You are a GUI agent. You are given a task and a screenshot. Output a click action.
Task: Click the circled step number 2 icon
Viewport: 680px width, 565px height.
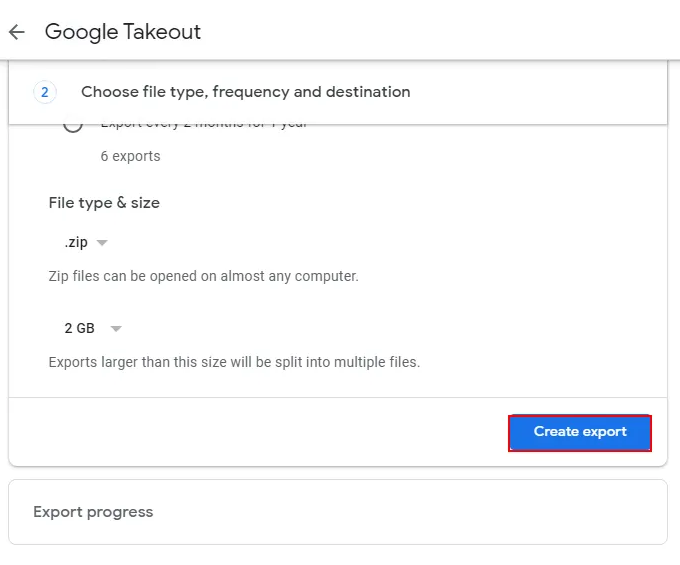point(44,92)
